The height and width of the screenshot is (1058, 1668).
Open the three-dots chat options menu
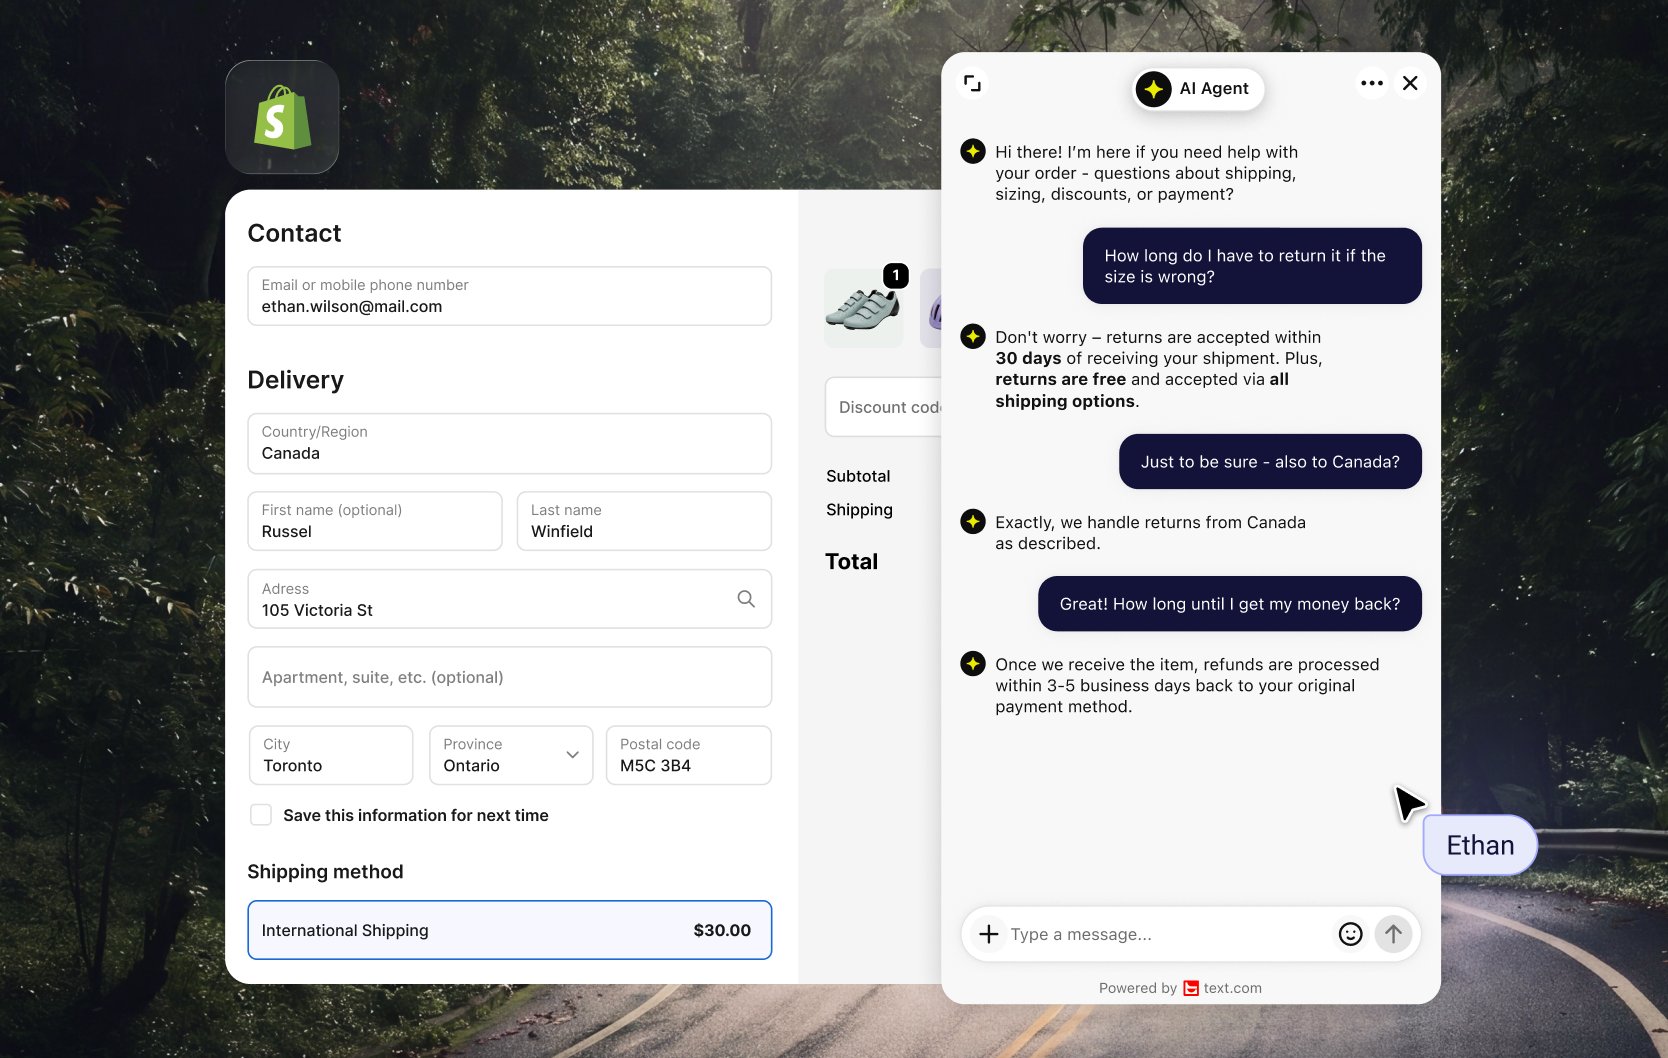(x=1372, y=83)
